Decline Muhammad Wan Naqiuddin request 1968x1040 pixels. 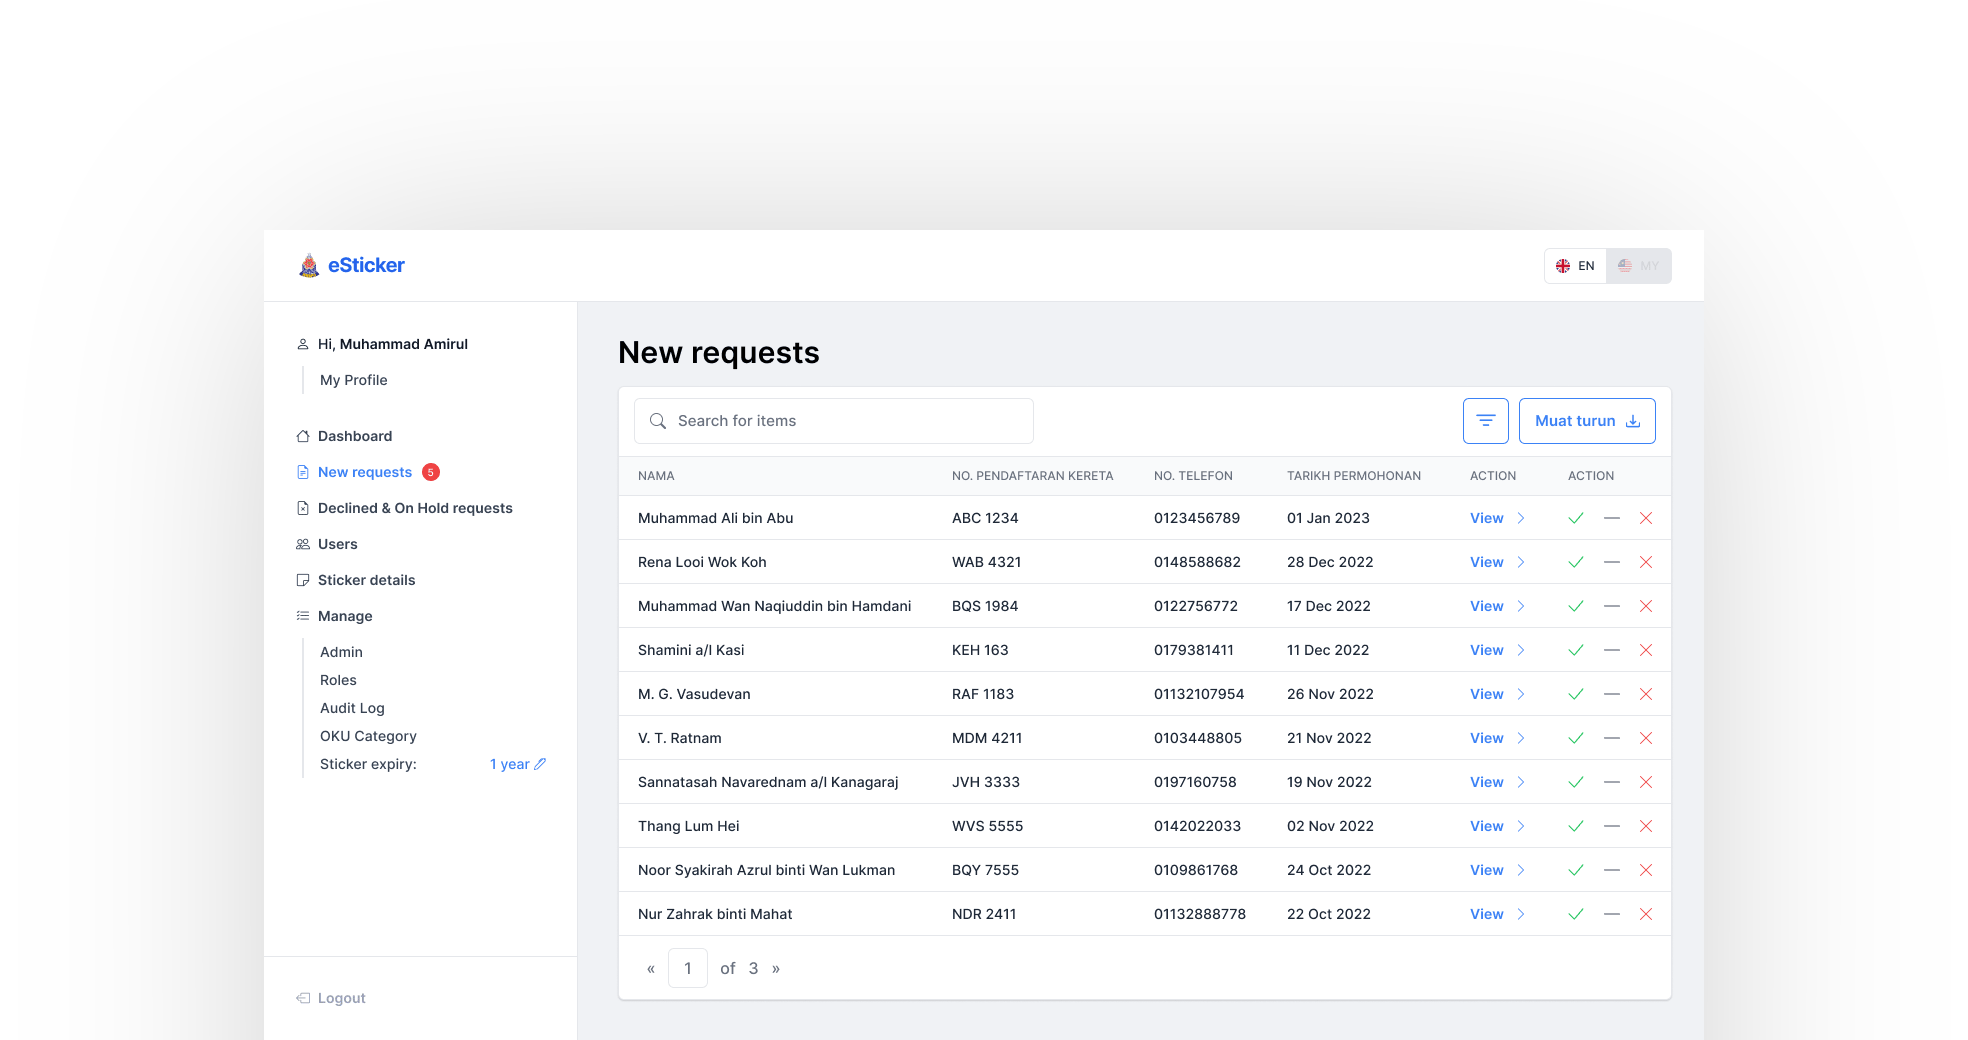1646,606
